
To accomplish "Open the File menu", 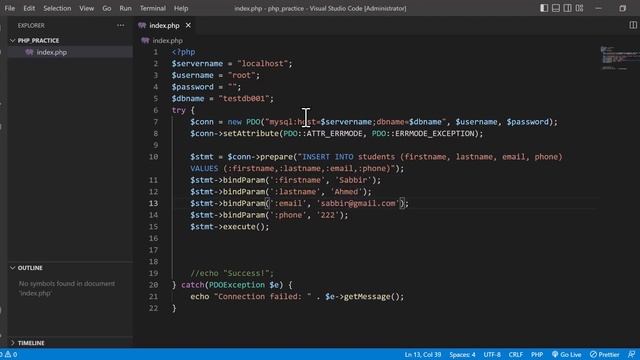I will coord(10,8).
